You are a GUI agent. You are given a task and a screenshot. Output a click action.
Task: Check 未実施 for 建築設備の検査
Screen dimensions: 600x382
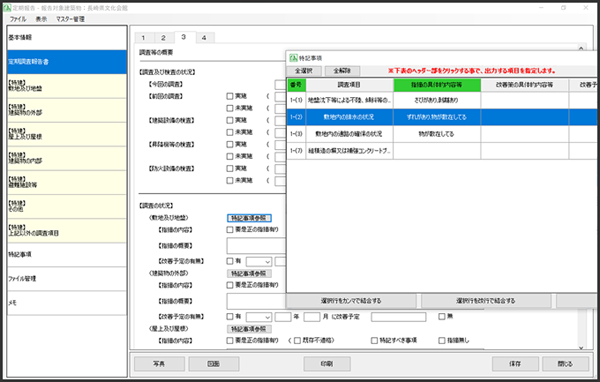point(230,132)
